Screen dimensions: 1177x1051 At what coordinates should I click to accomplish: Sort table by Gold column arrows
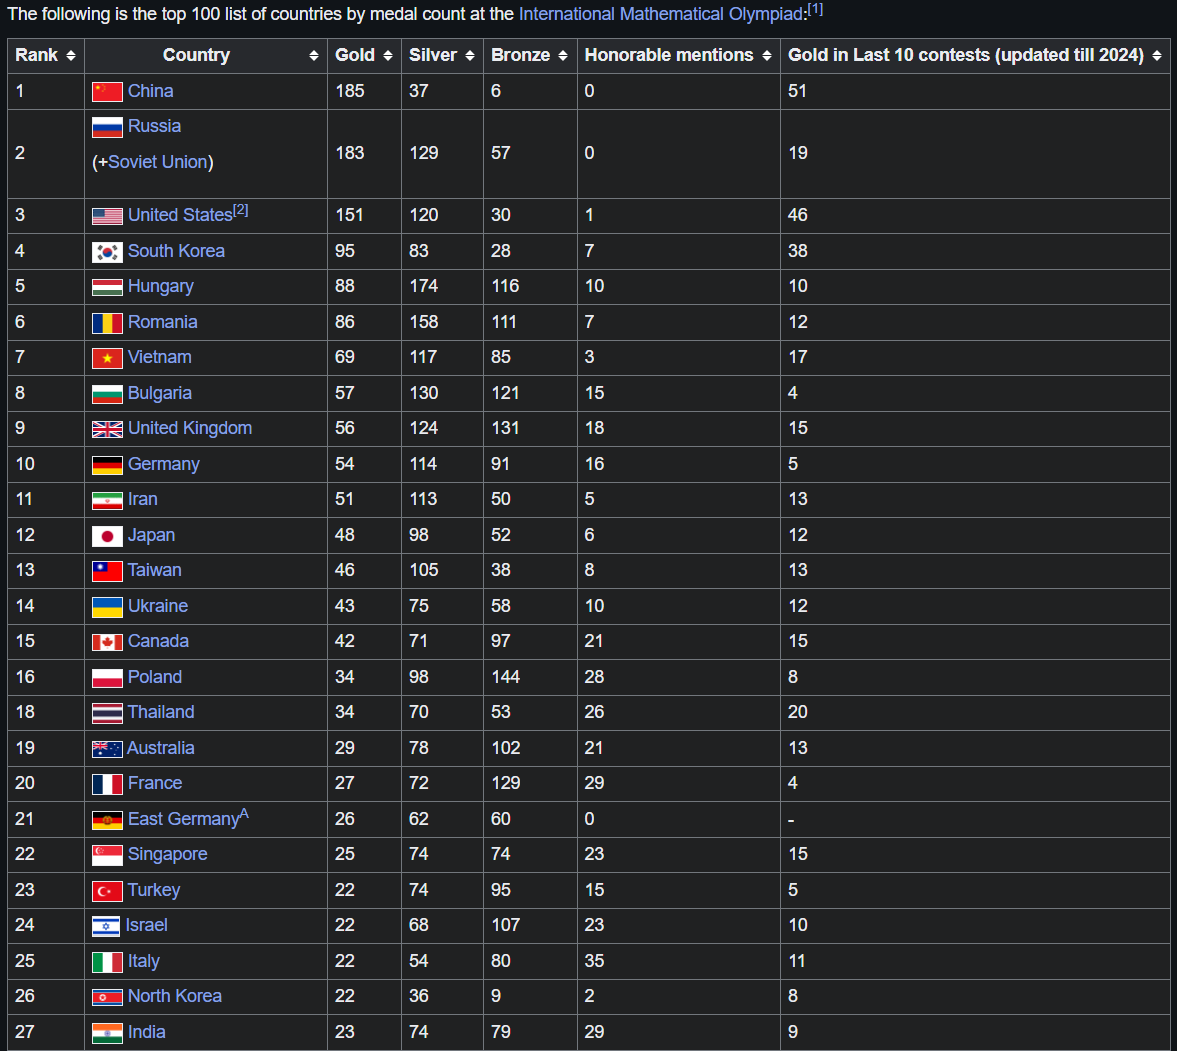point(387,56)
